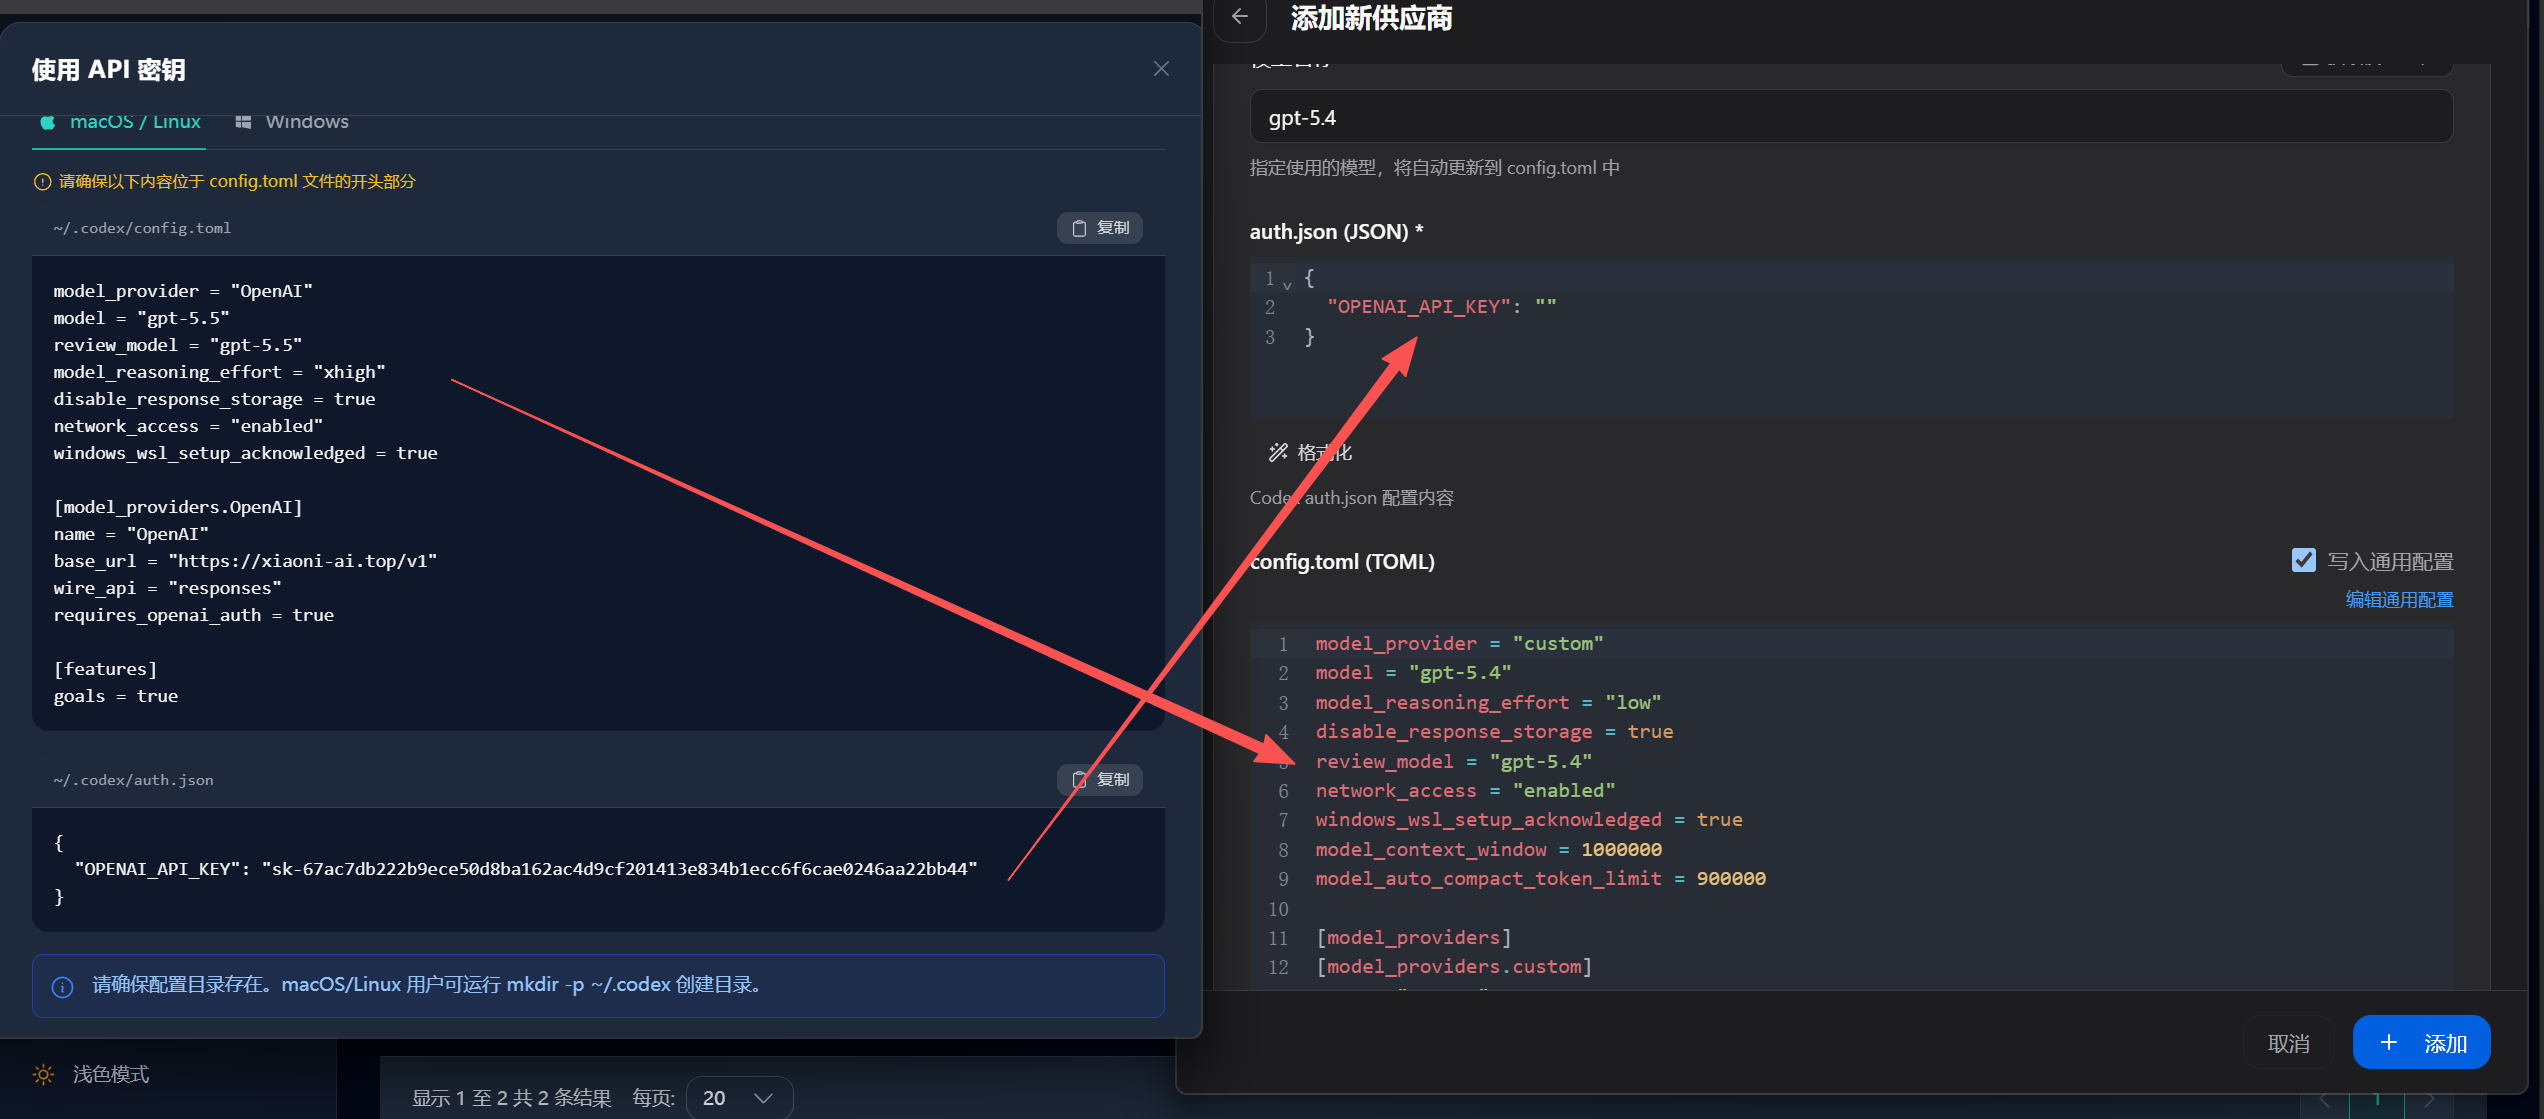Click the model_reasoning_effort = "low" line
The image size is (2544, 1119).
[1488, 702]
